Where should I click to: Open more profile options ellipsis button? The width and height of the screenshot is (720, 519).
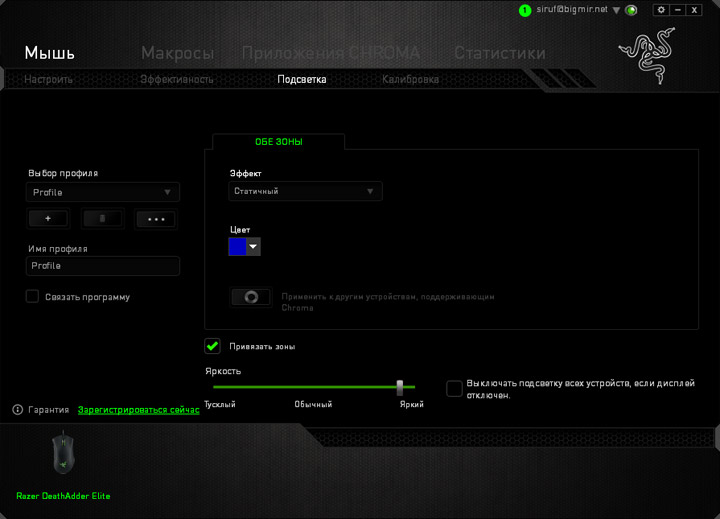tap(156, 219)
